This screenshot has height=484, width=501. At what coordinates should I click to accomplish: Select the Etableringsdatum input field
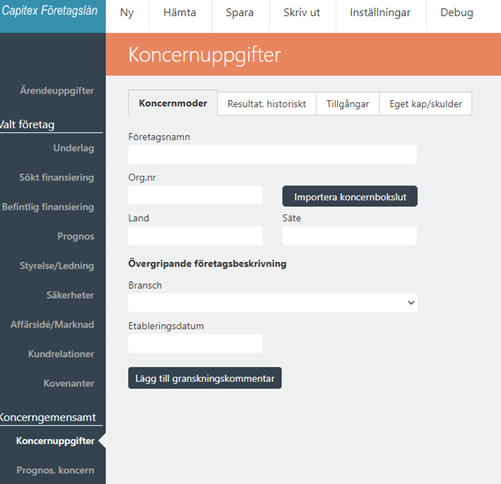pyautogui.click(x=195, y=343)
